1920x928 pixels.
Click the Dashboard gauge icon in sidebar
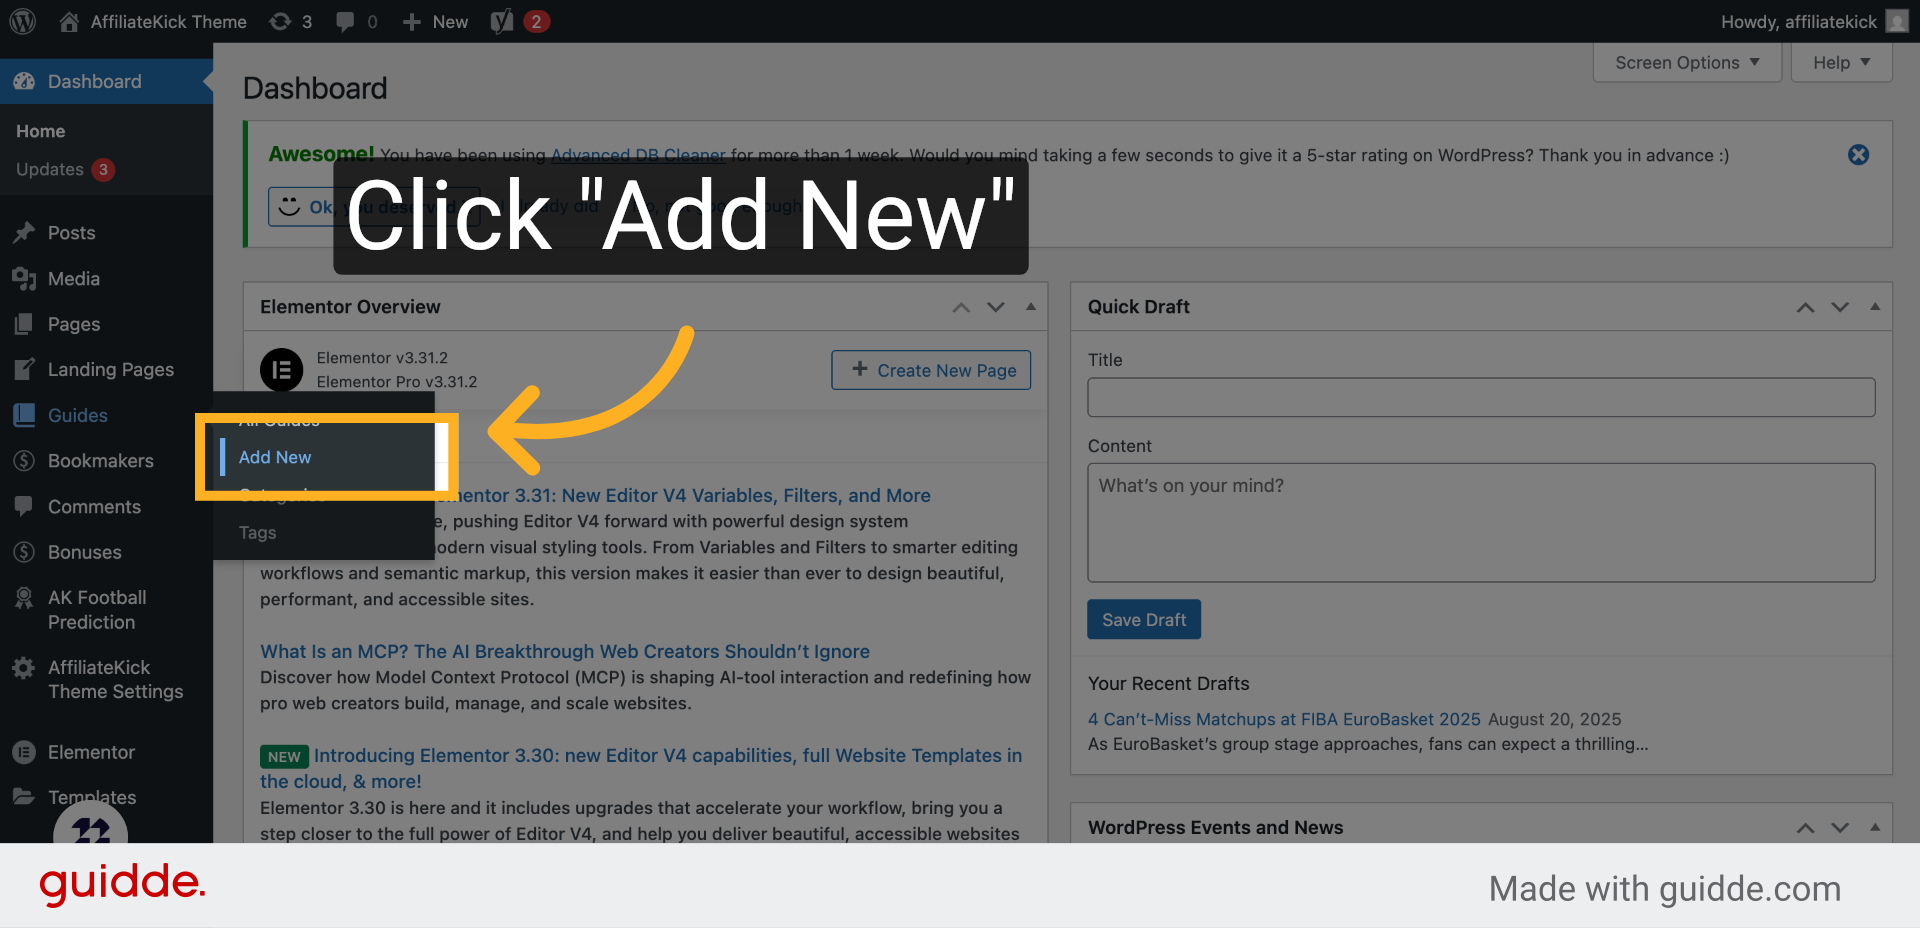[24, 81]
